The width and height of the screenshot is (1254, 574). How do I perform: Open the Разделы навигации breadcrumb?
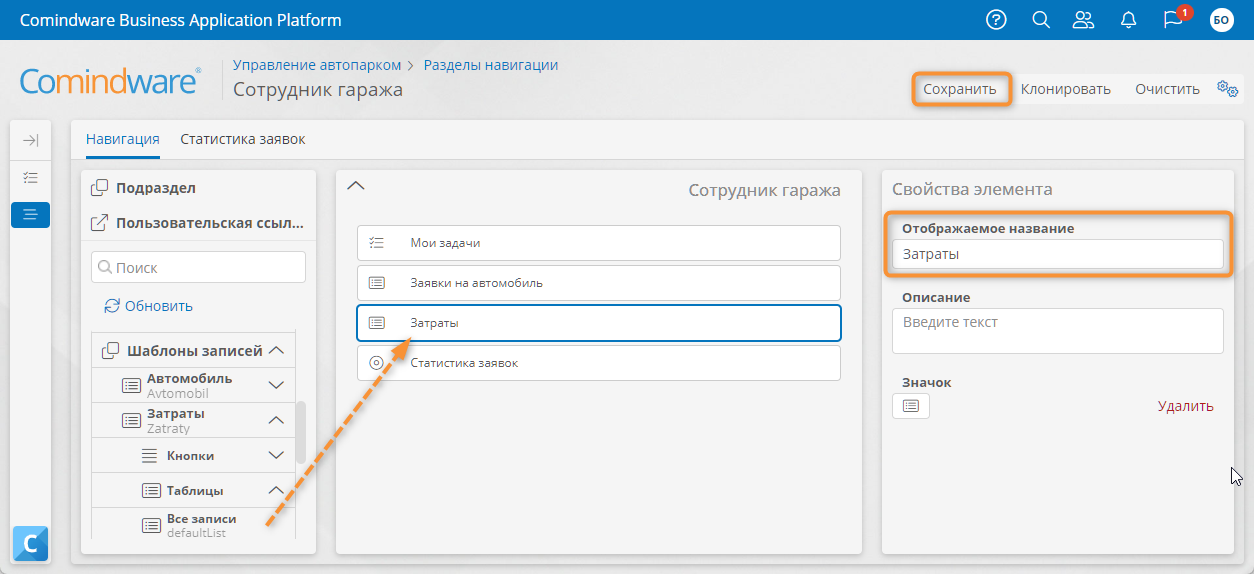point(491,65)
